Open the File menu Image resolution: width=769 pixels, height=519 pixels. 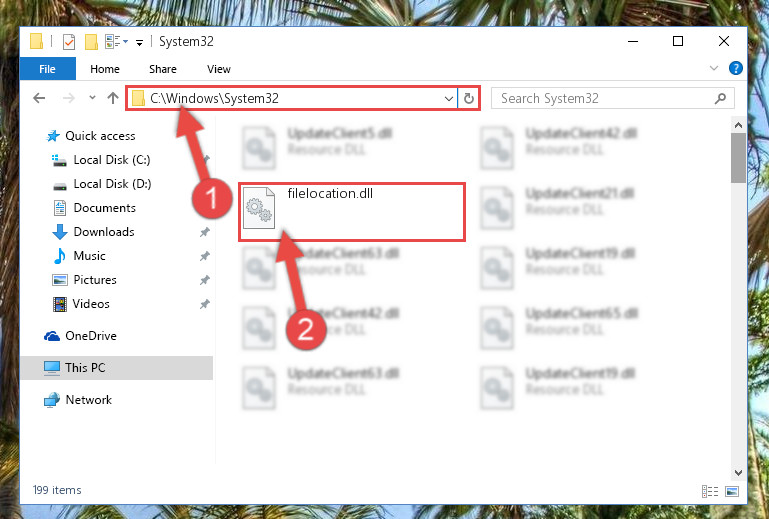48,69
